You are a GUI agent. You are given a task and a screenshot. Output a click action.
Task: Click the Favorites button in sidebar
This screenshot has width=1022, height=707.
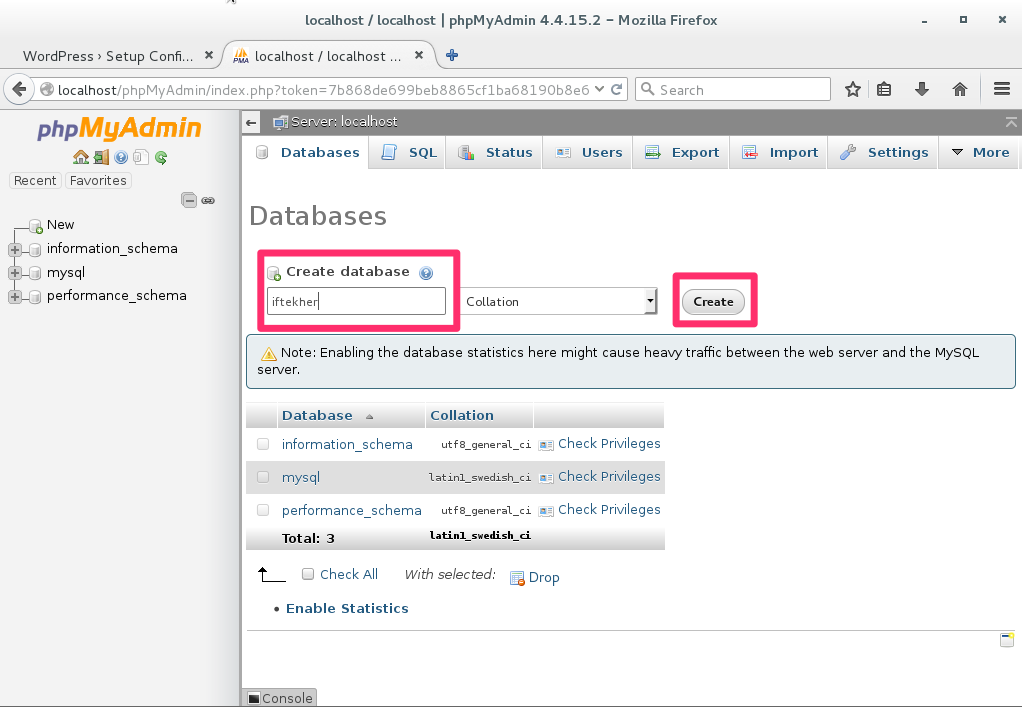coord(98,180)
